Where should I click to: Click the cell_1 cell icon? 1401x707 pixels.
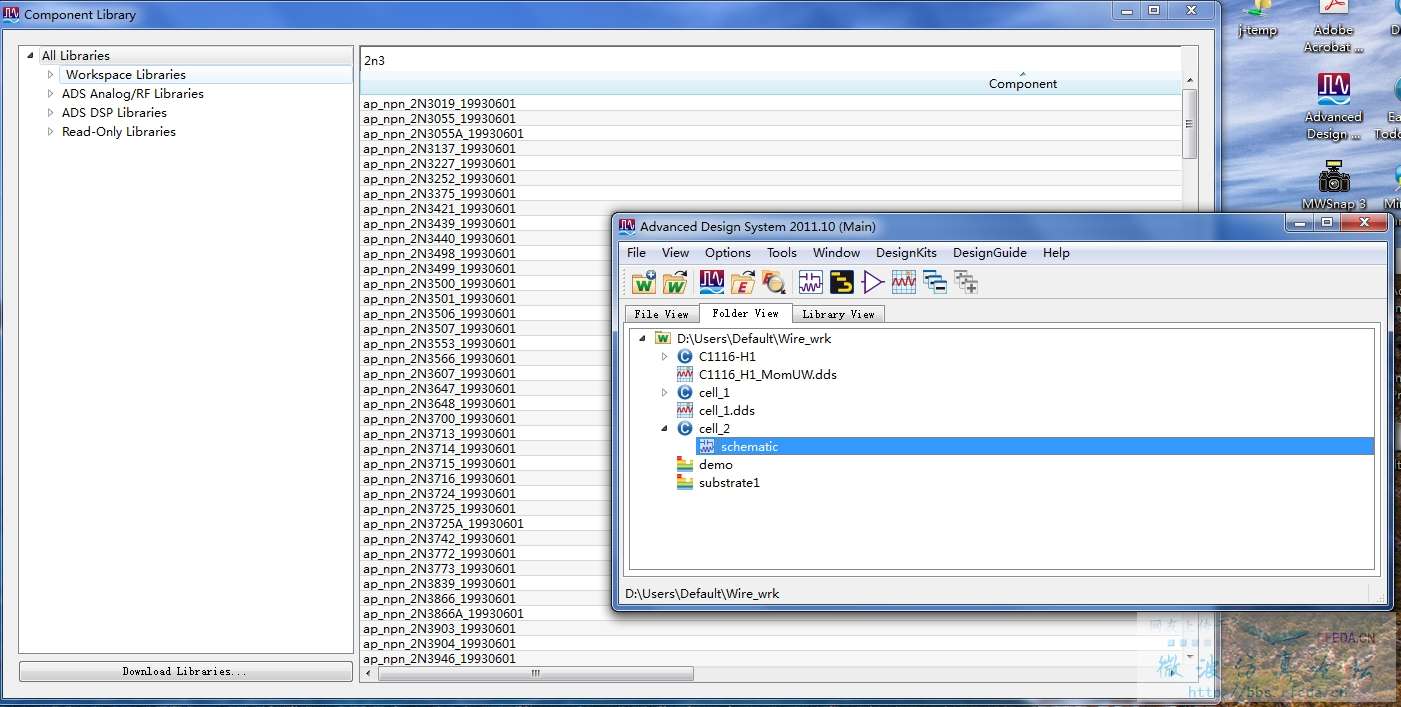coord(685,393)
